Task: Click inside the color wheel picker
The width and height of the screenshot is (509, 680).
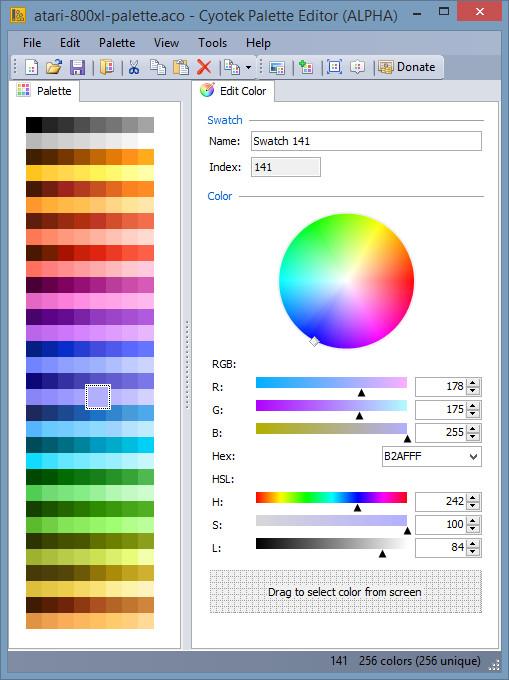Action: [x=346, y=281]
